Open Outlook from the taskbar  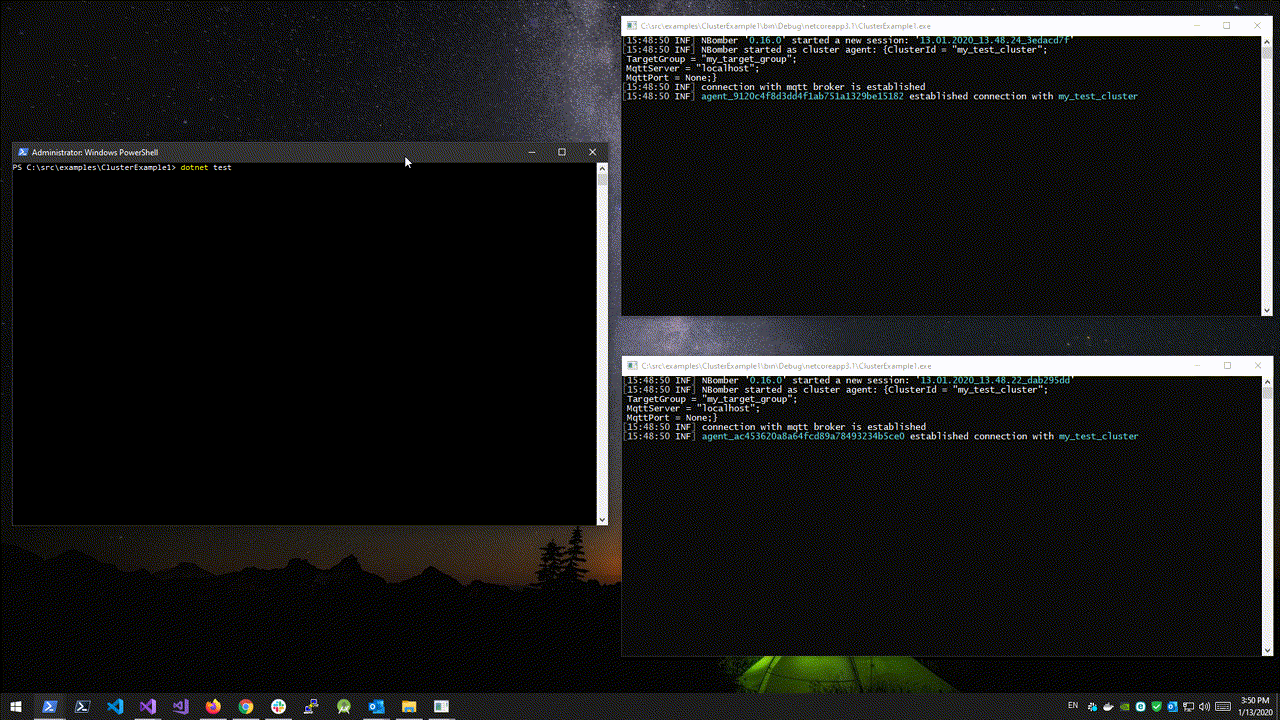coord(376,706)
